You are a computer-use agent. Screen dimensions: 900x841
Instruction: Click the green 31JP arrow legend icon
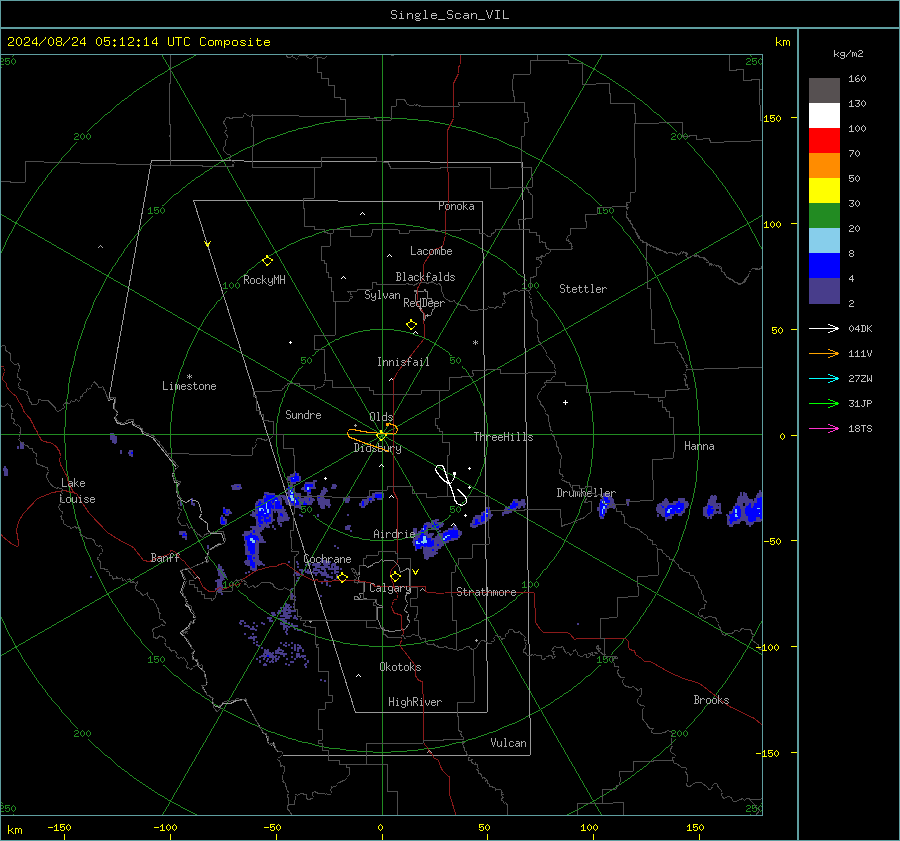coord(824,404)
